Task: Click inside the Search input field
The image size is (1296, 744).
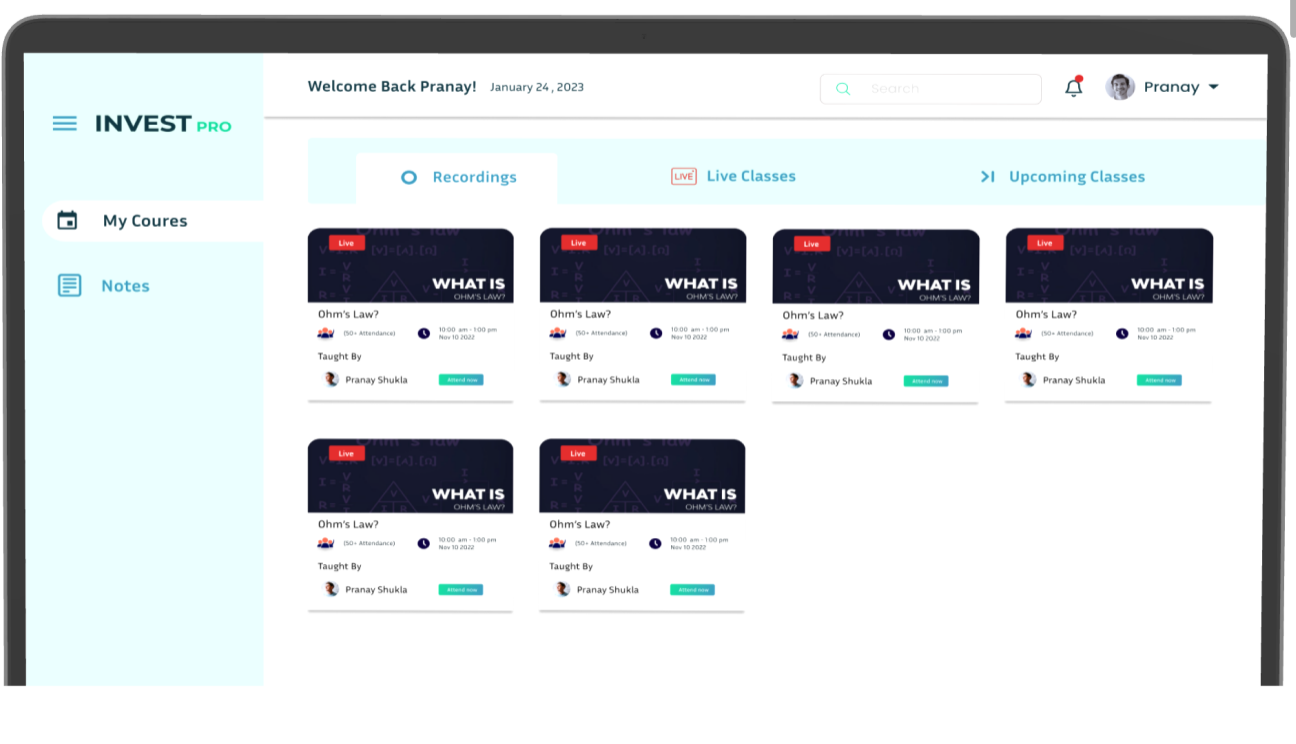Action: [x=940, y=89]
